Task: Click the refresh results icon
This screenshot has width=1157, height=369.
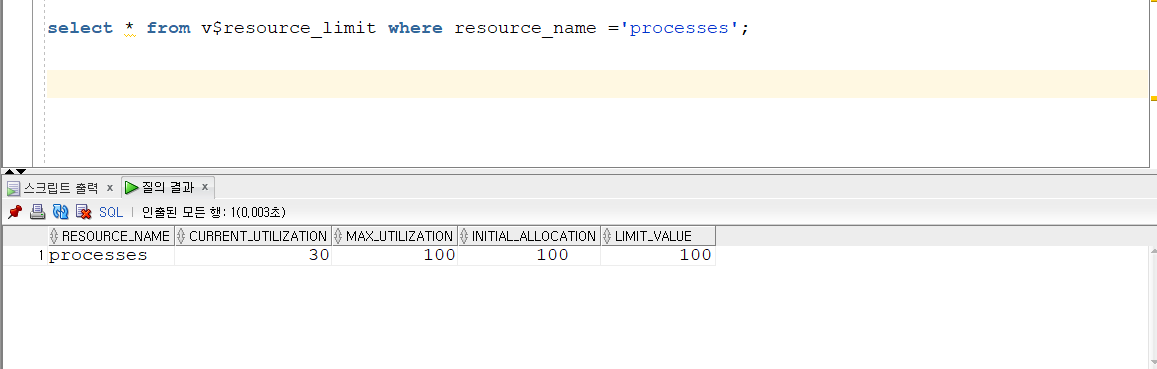Action: 61,213
